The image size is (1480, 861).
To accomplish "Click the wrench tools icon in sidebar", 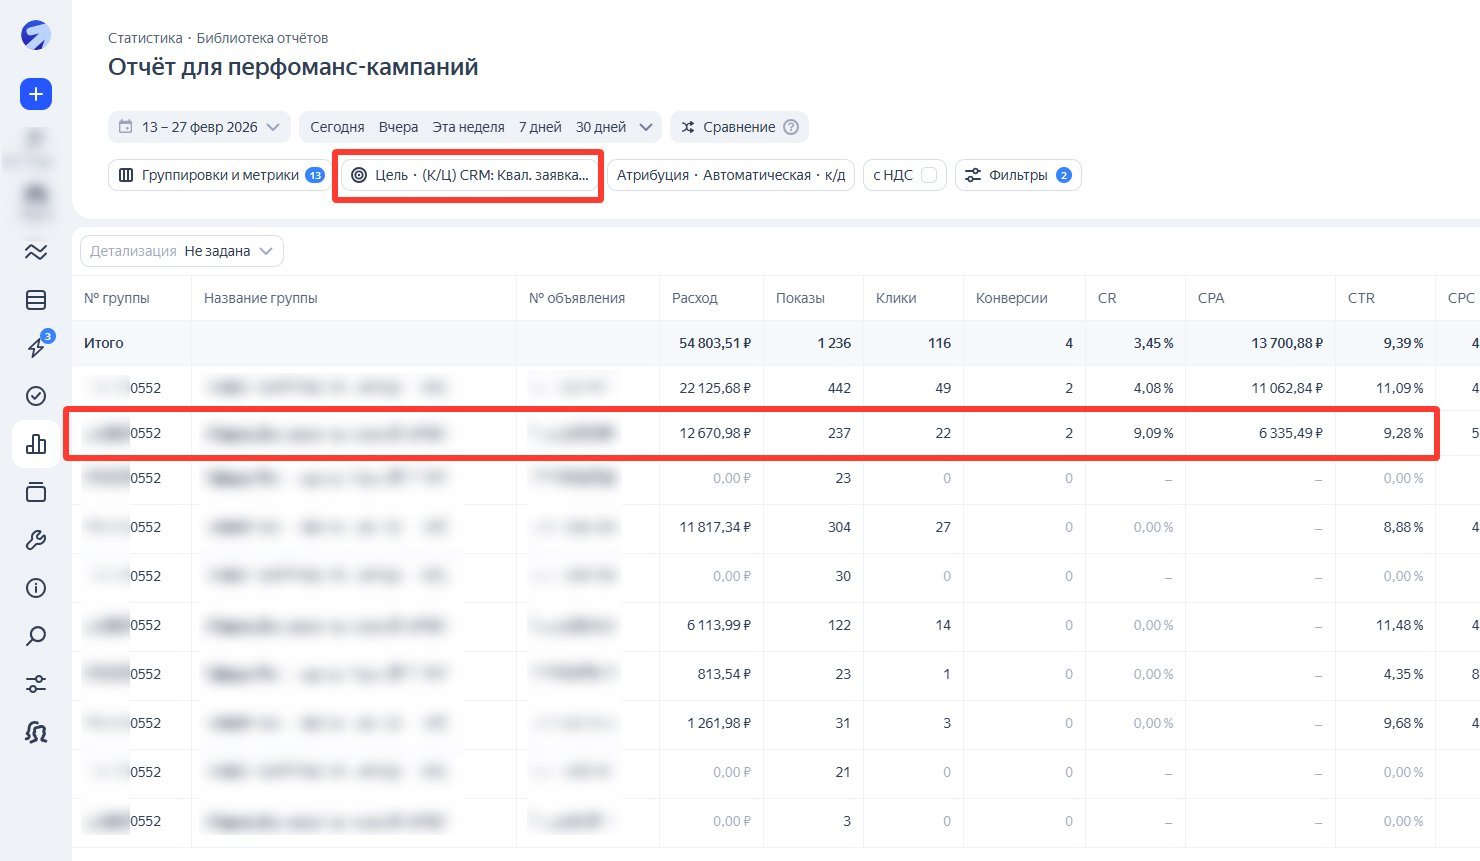I will pos(36,541).
